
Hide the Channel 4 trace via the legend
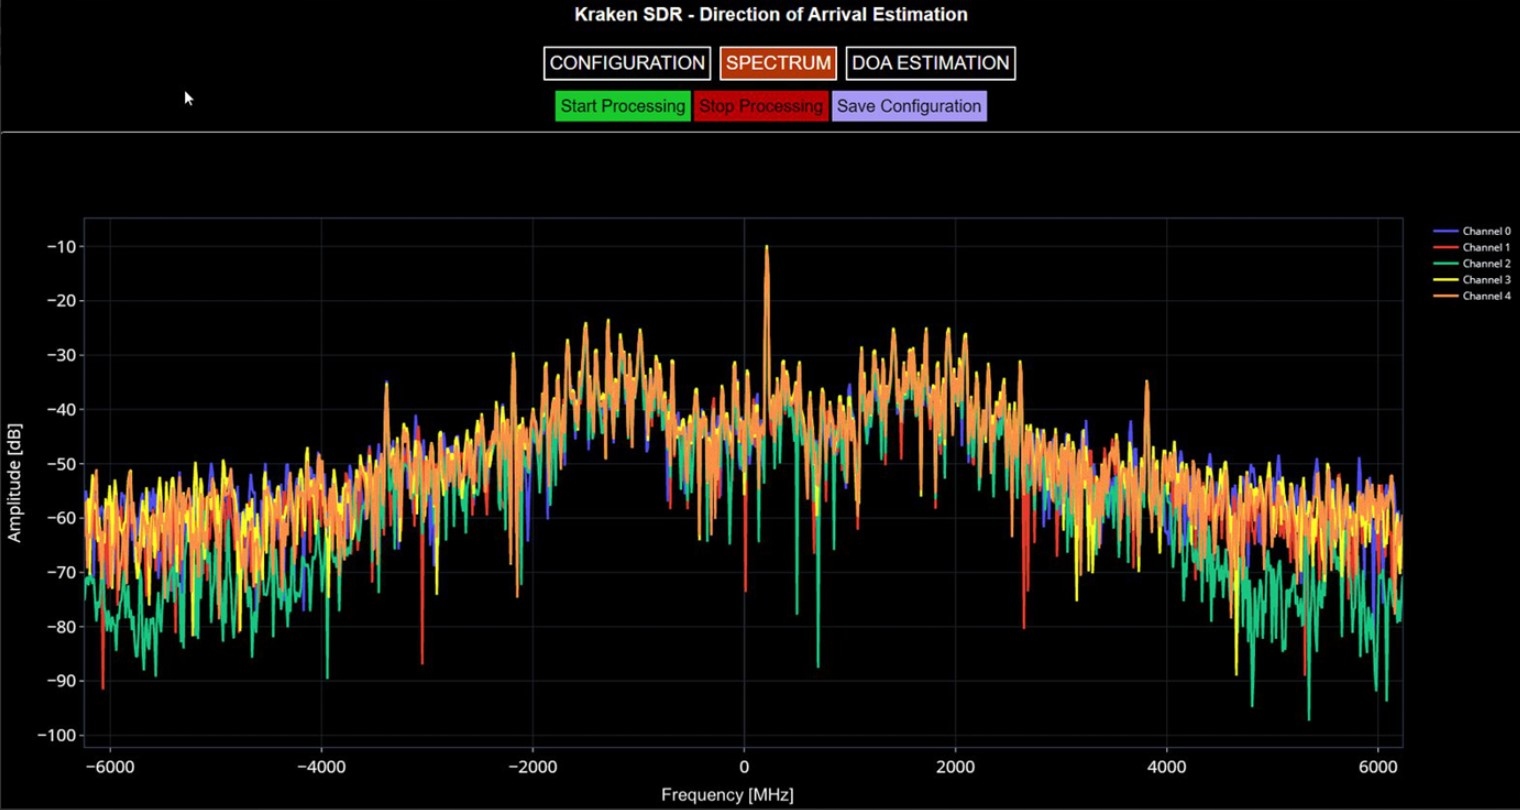click(x=1472, y=296)
